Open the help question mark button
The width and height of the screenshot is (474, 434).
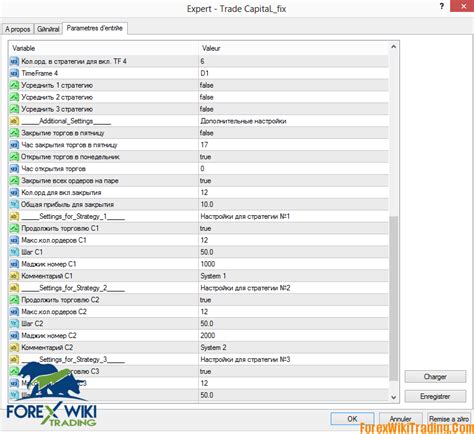tap(442, 6)
